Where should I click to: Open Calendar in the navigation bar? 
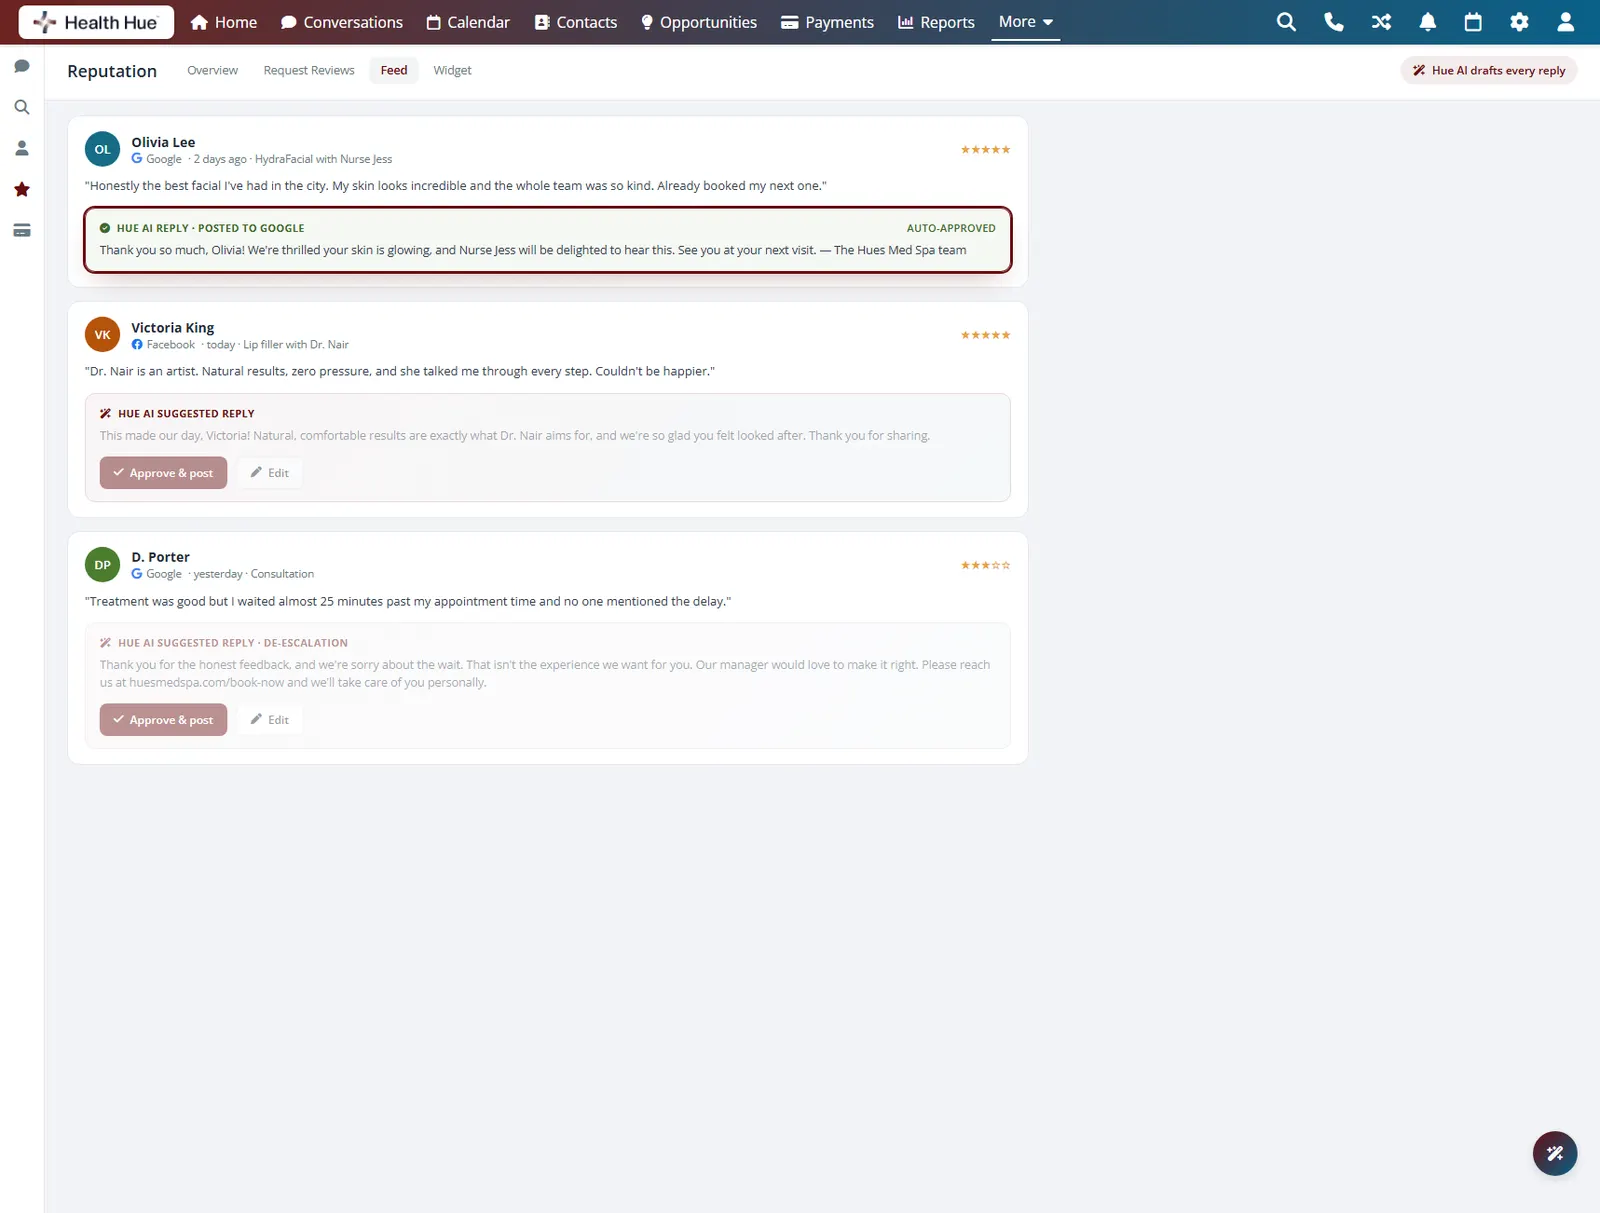tap(468, 22)
